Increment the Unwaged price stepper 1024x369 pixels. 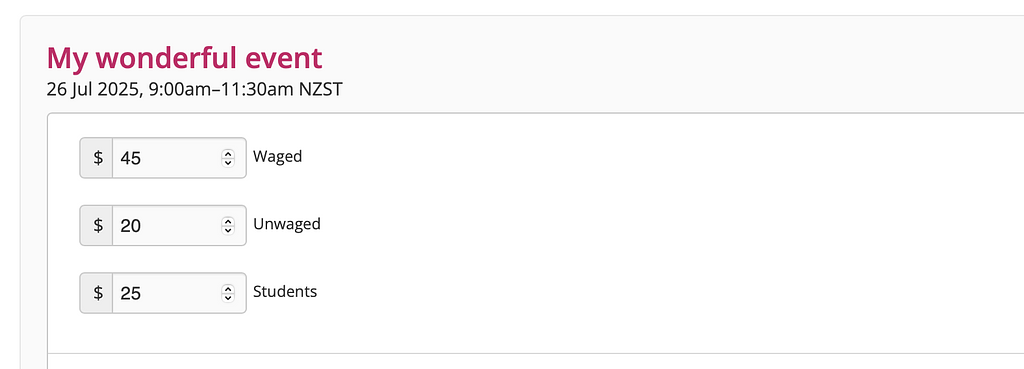coord(227,221)
